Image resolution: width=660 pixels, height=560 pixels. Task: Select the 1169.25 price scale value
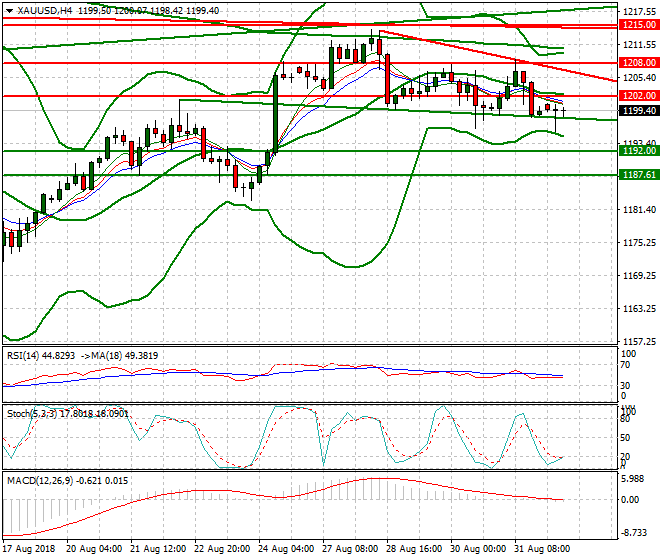point(639,276)
